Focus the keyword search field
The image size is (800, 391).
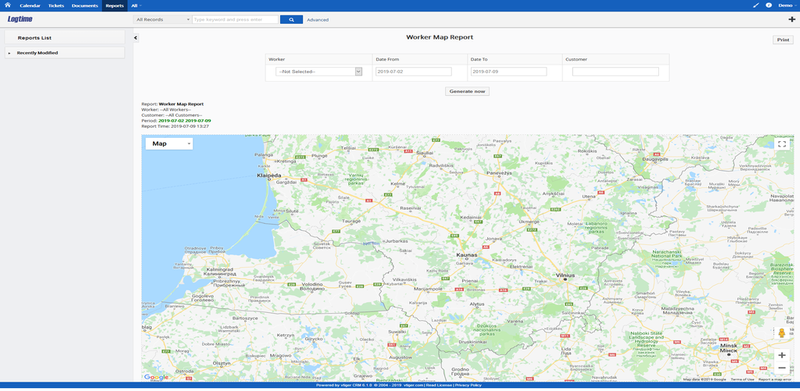click(235, 19)
